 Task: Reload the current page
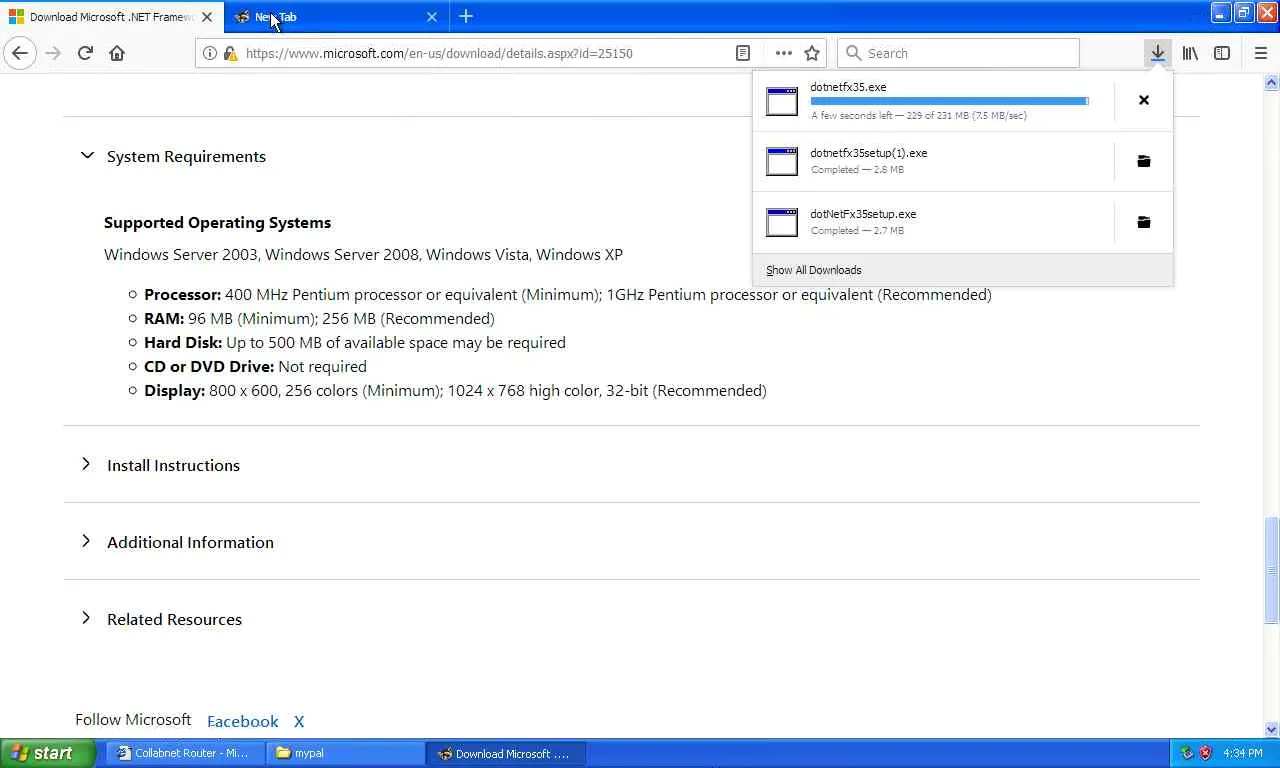(85, 53)
